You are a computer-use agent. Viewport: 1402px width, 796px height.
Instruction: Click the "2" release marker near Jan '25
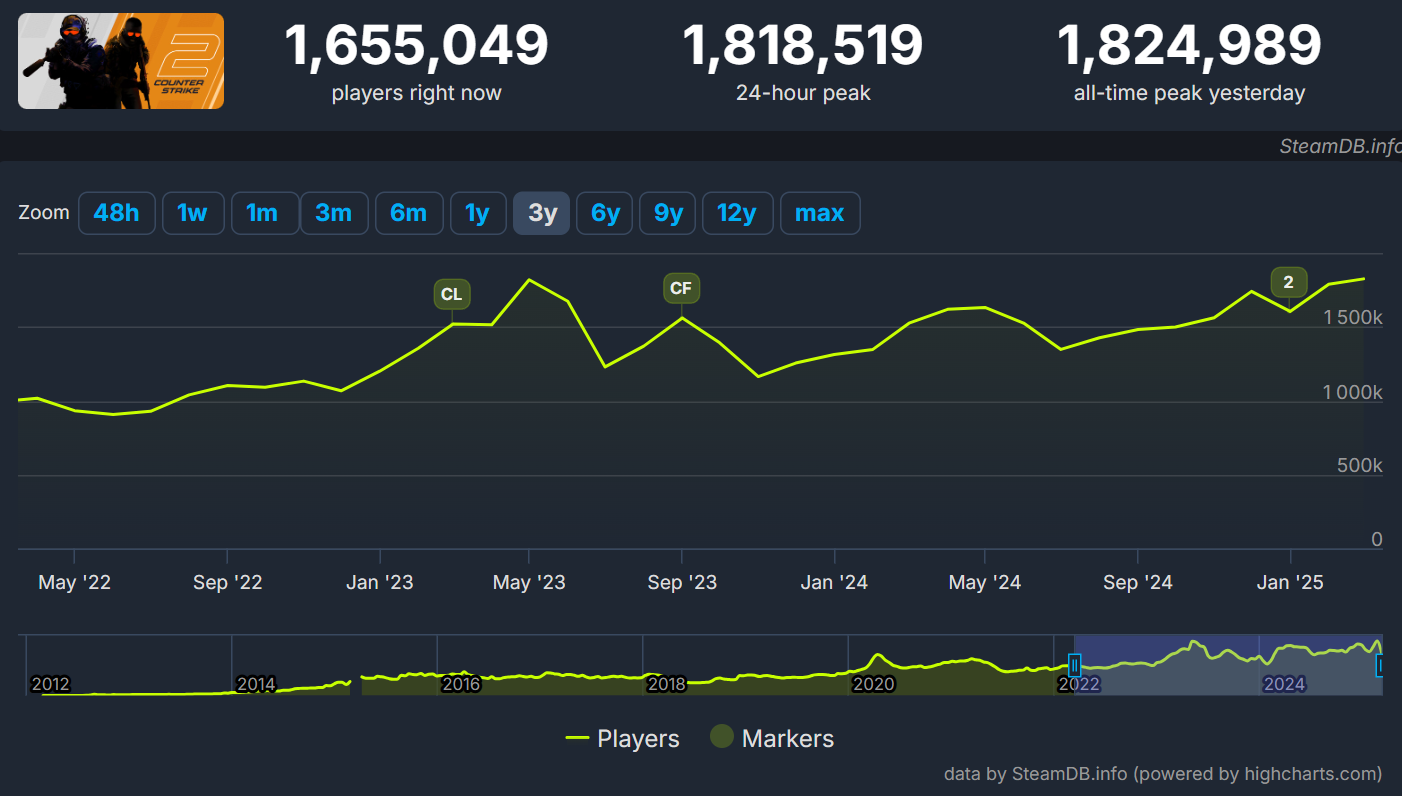coord(1288,282)
